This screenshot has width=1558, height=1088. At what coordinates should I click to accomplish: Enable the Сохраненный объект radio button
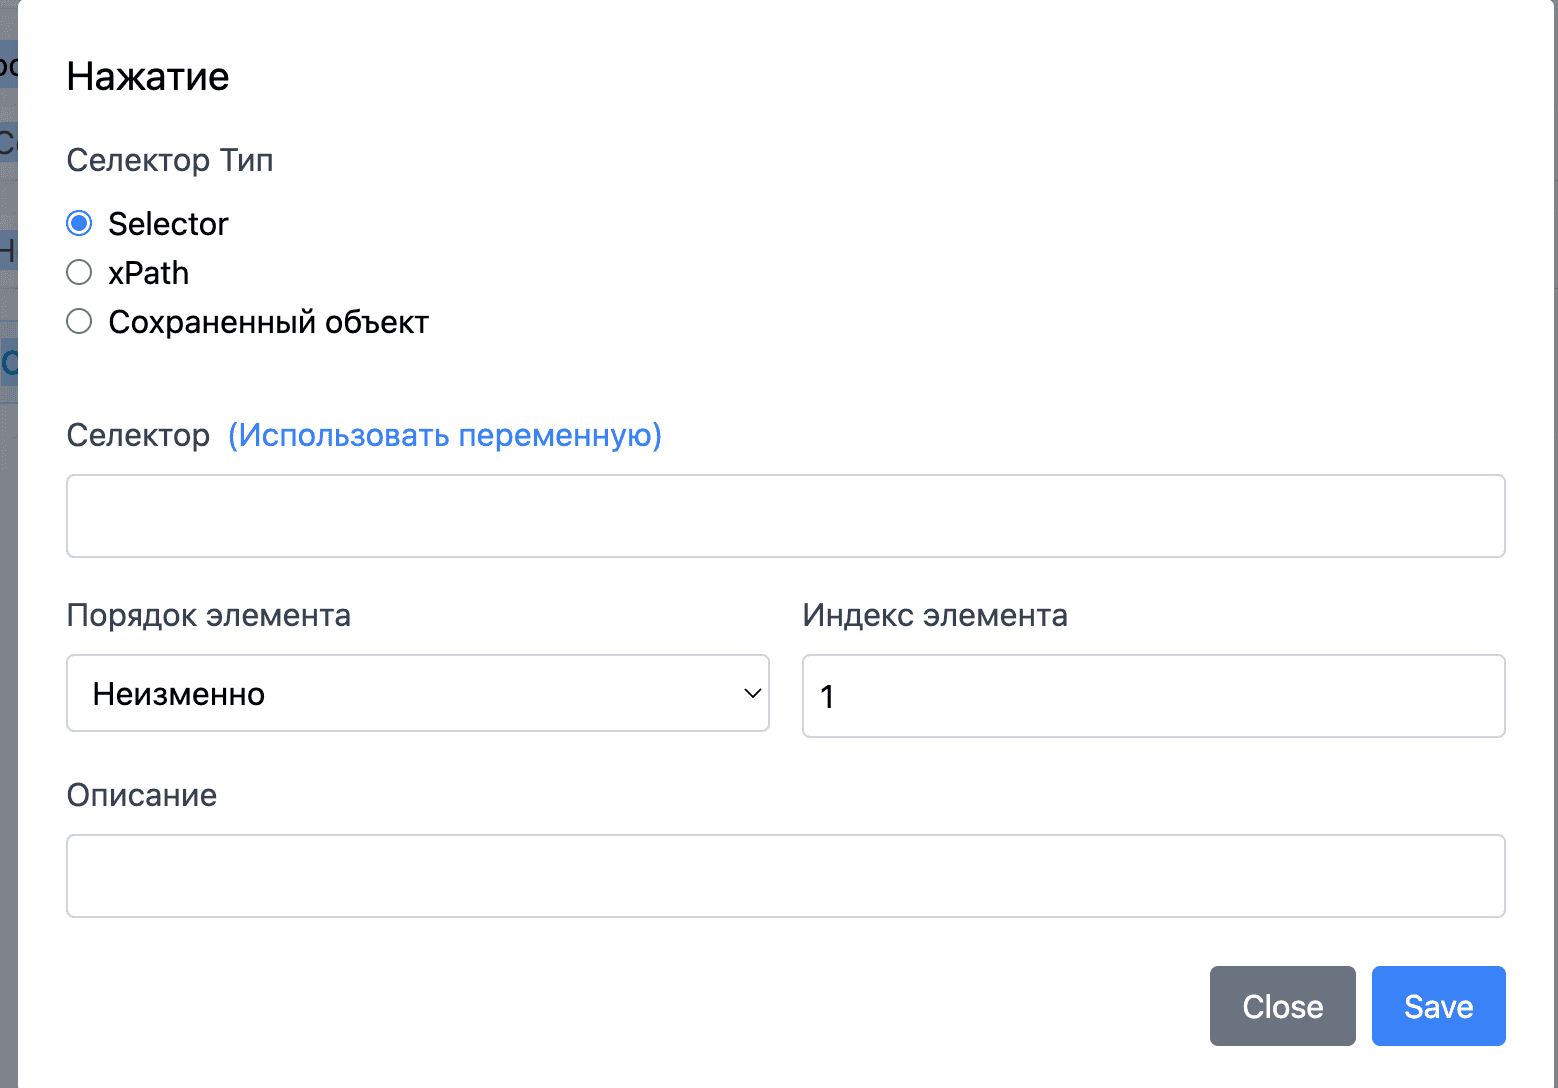pyautogui.click(x=79, y=321)
